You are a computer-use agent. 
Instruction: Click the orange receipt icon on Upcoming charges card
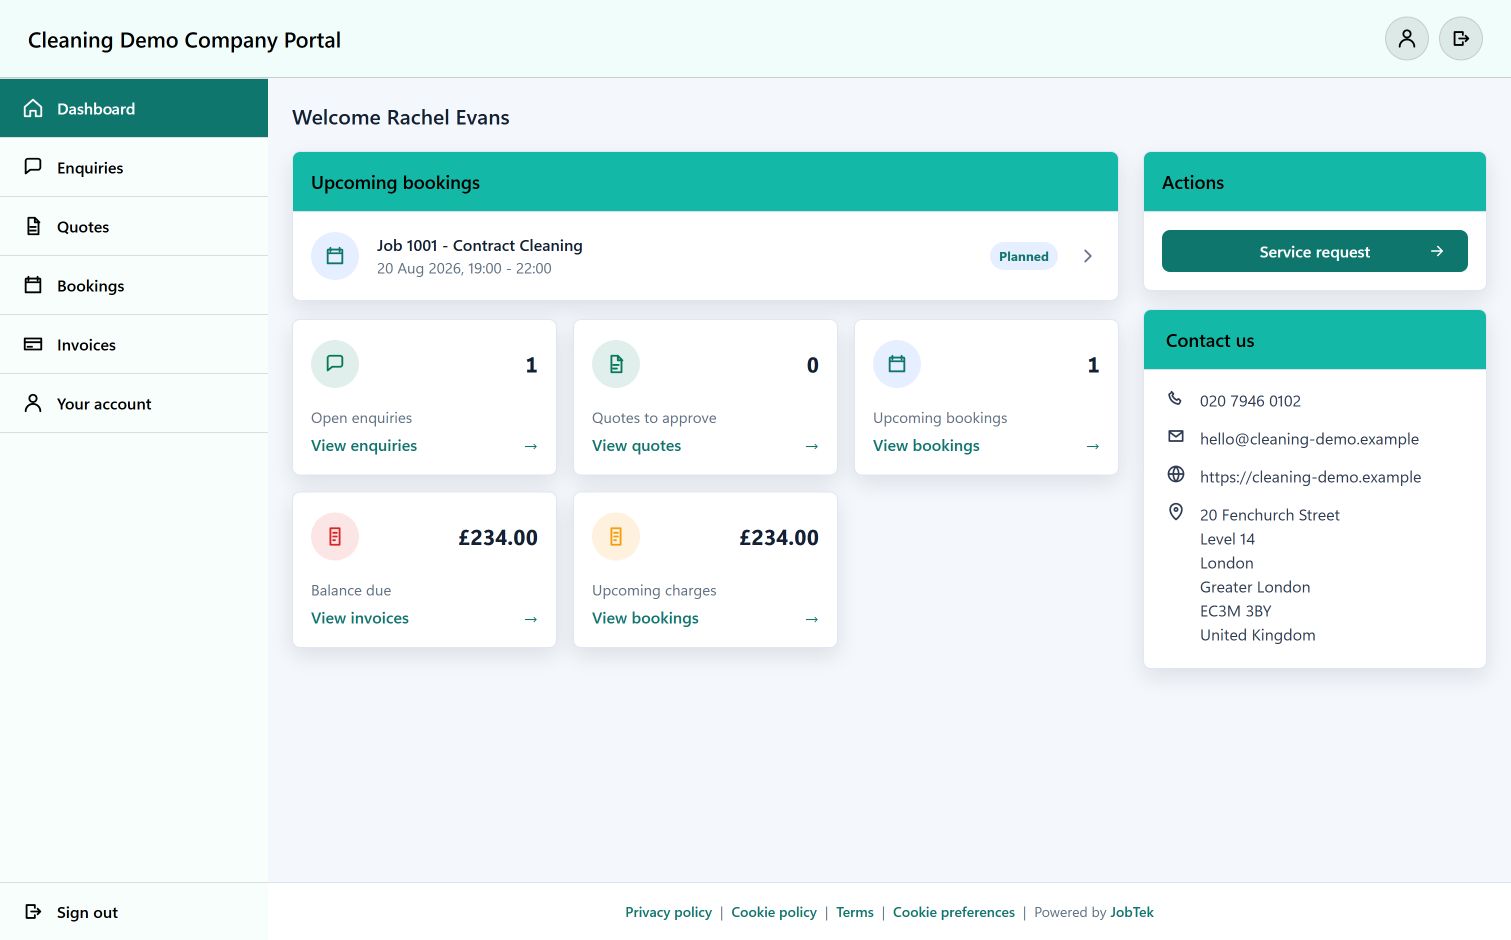point(616,537)
